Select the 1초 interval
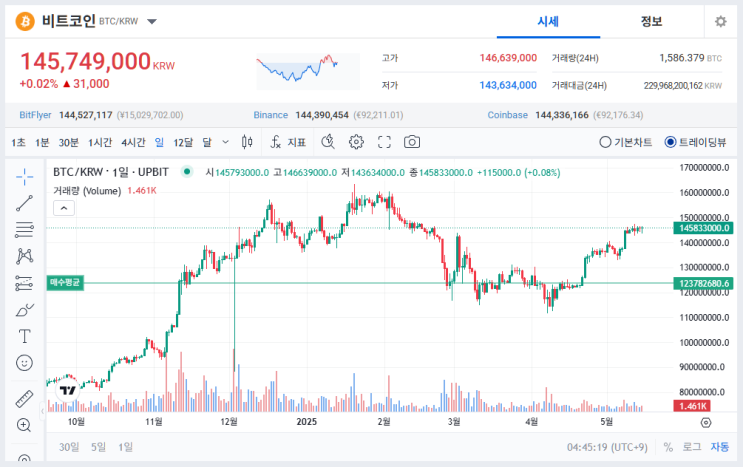 click(18, 142)
